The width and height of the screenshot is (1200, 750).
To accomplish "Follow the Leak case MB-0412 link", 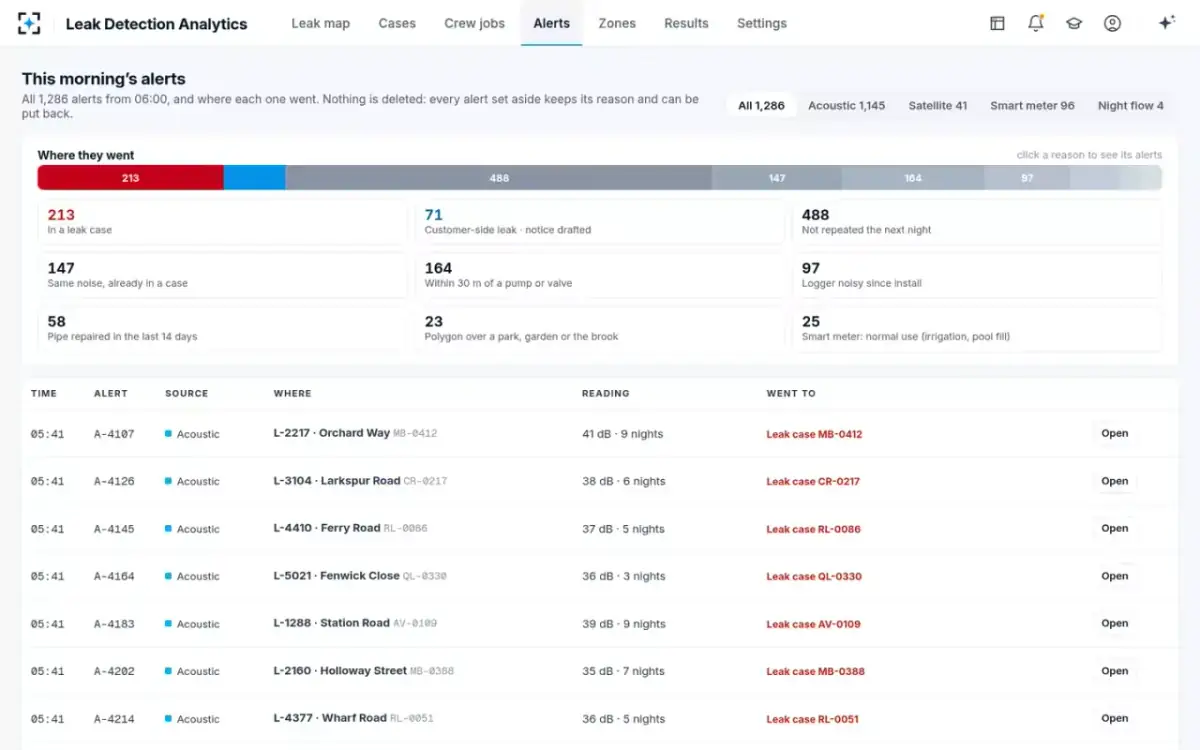I will coord(814,434).
